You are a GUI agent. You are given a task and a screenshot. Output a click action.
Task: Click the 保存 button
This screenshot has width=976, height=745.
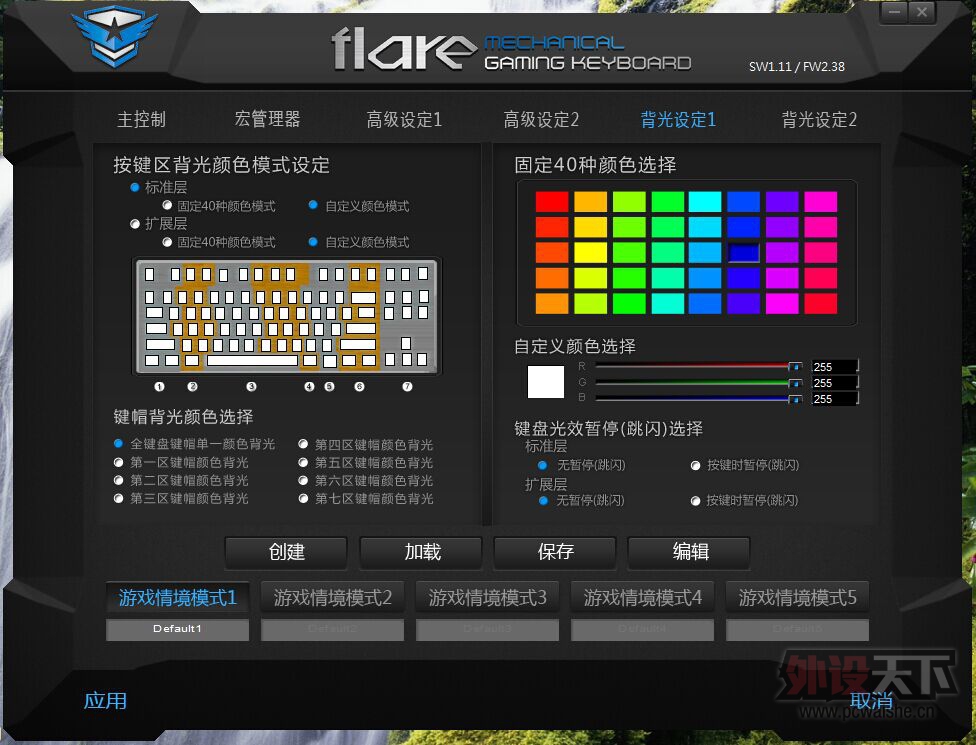click(555, 552)
